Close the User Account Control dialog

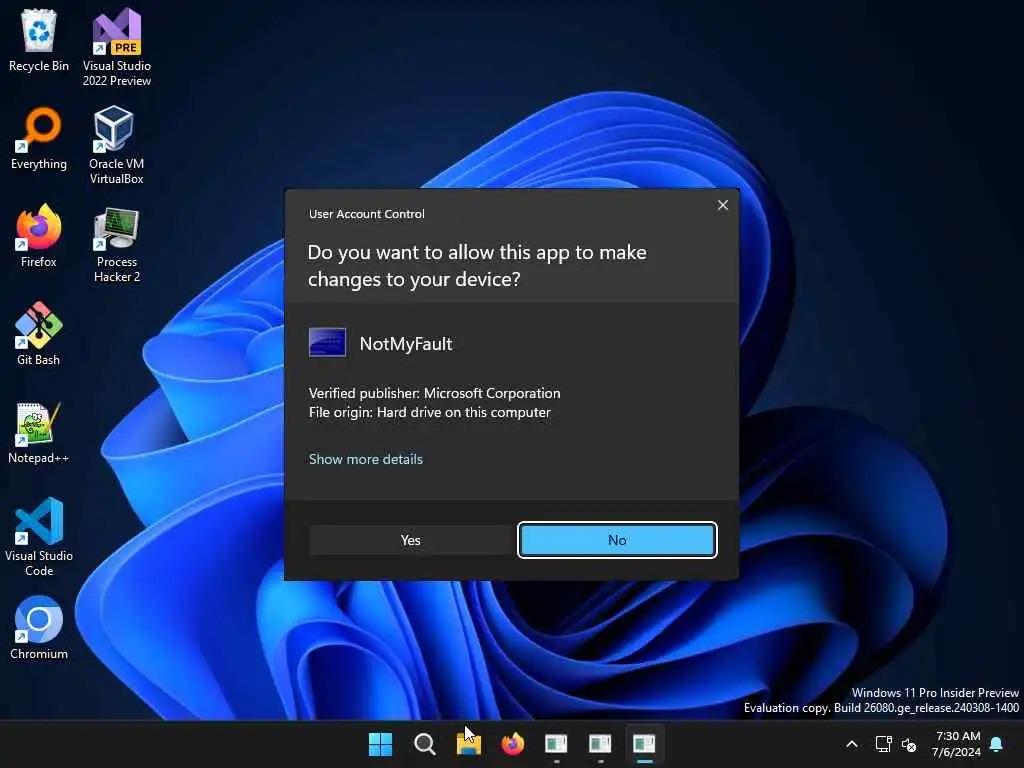(x=723, y=205)
